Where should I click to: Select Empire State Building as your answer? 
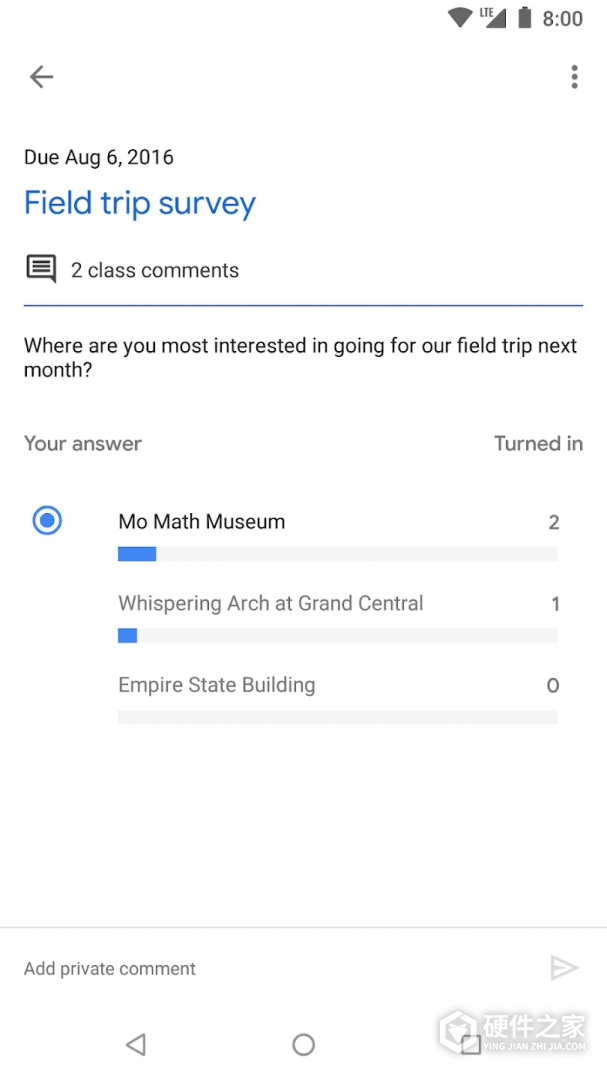(216, 685)
